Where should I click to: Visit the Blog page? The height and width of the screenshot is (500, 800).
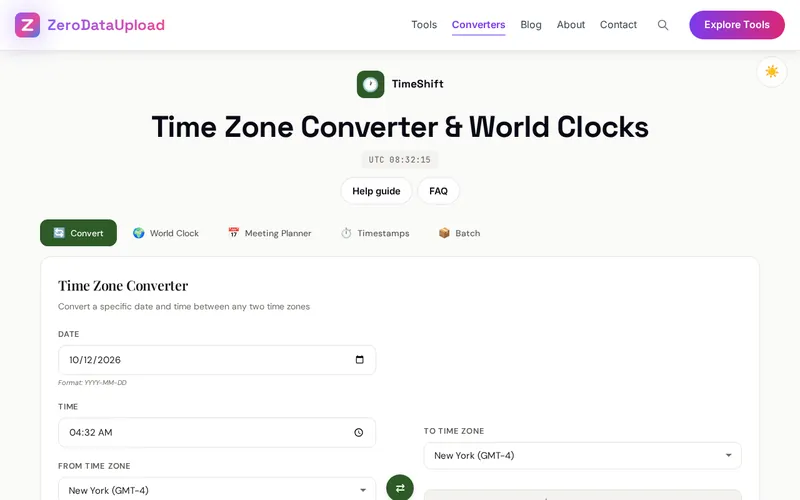pos(531,25)
